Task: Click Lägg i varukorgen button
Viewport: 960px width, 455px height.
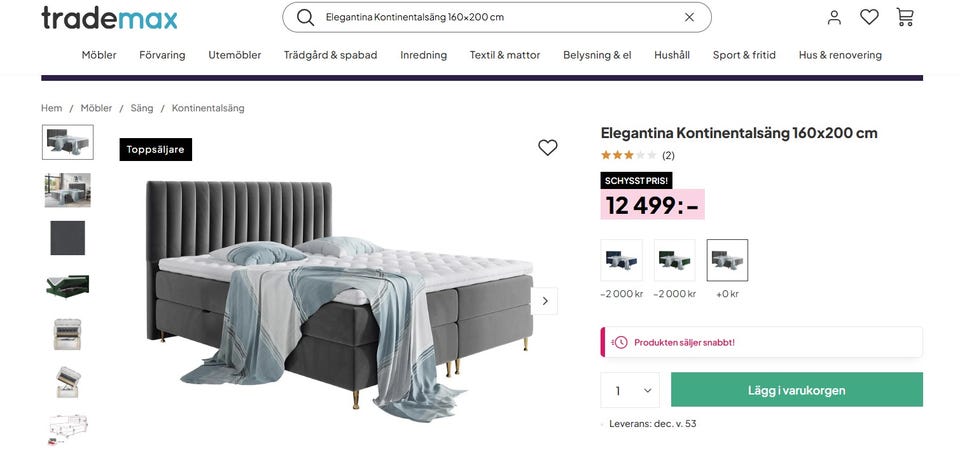Action: (x=796, y=390)
